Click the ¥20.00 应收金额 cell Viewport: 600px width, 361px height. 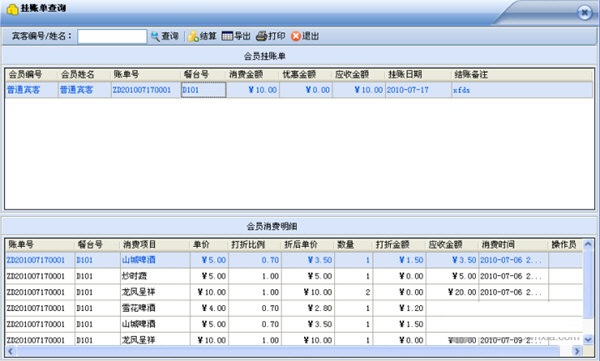click(x=452, y=292)
